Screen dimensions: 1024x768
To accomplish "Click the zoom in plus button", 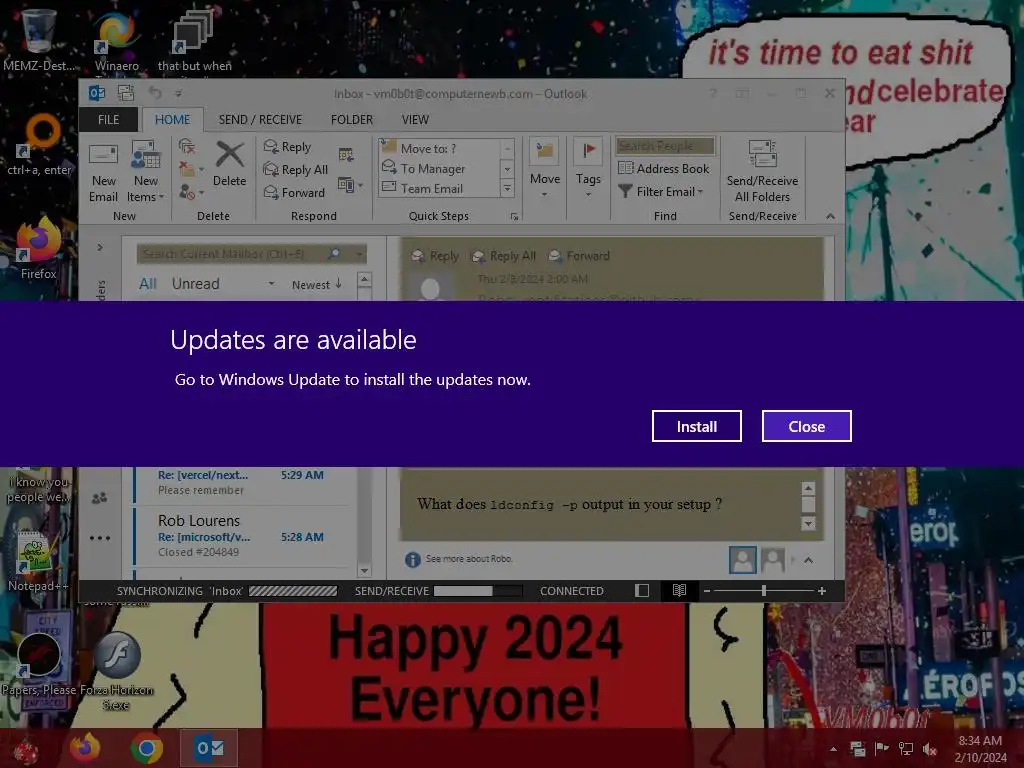I will [822, 591].
